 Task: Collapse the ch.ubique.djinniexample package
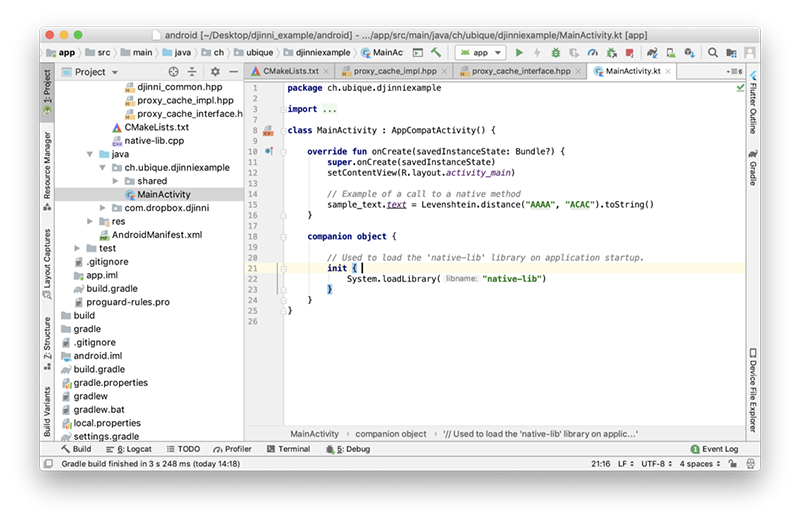[x=103, y=168]
